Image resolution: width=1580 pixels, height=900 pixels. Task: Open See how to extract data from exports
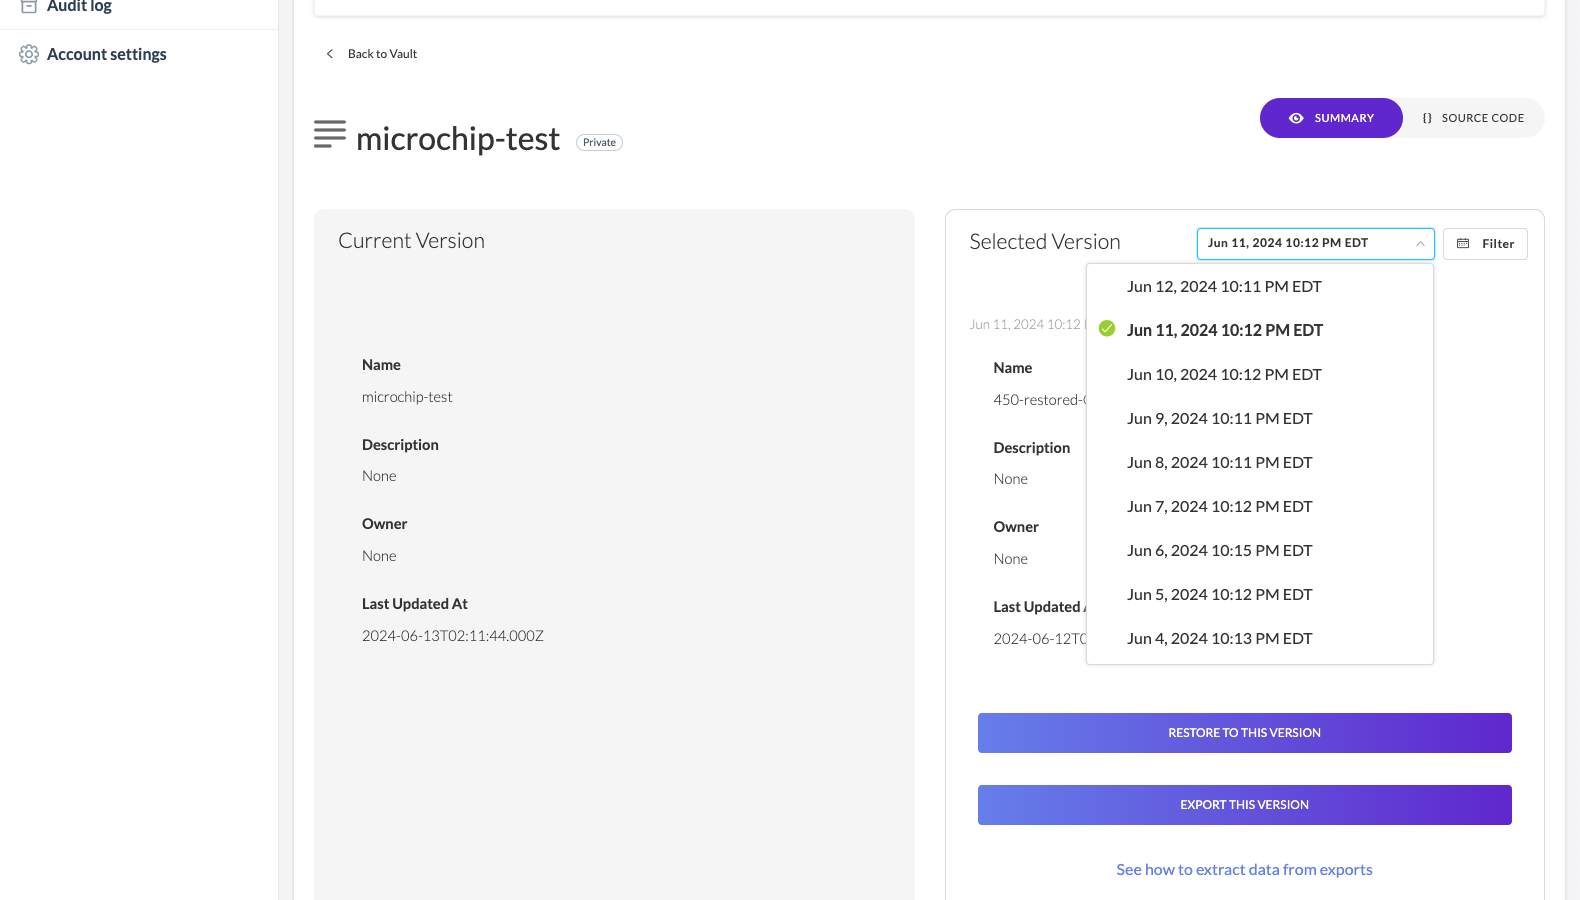[1244, 870]
